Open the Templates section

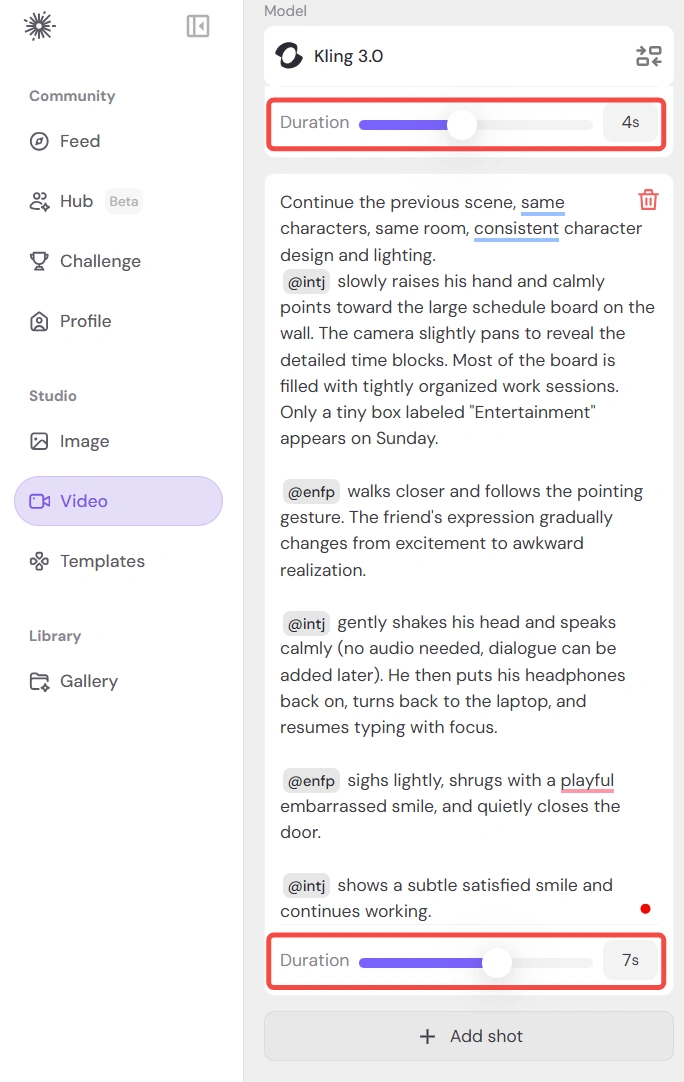click(102, 561)
